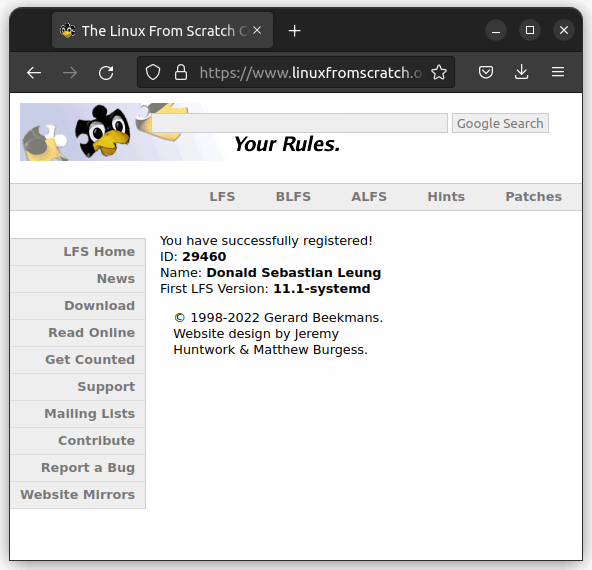The width and height of the screenshot is (592, 570).
Task: Go to LFS Home in sidebar
Action: tap(78, 252)
